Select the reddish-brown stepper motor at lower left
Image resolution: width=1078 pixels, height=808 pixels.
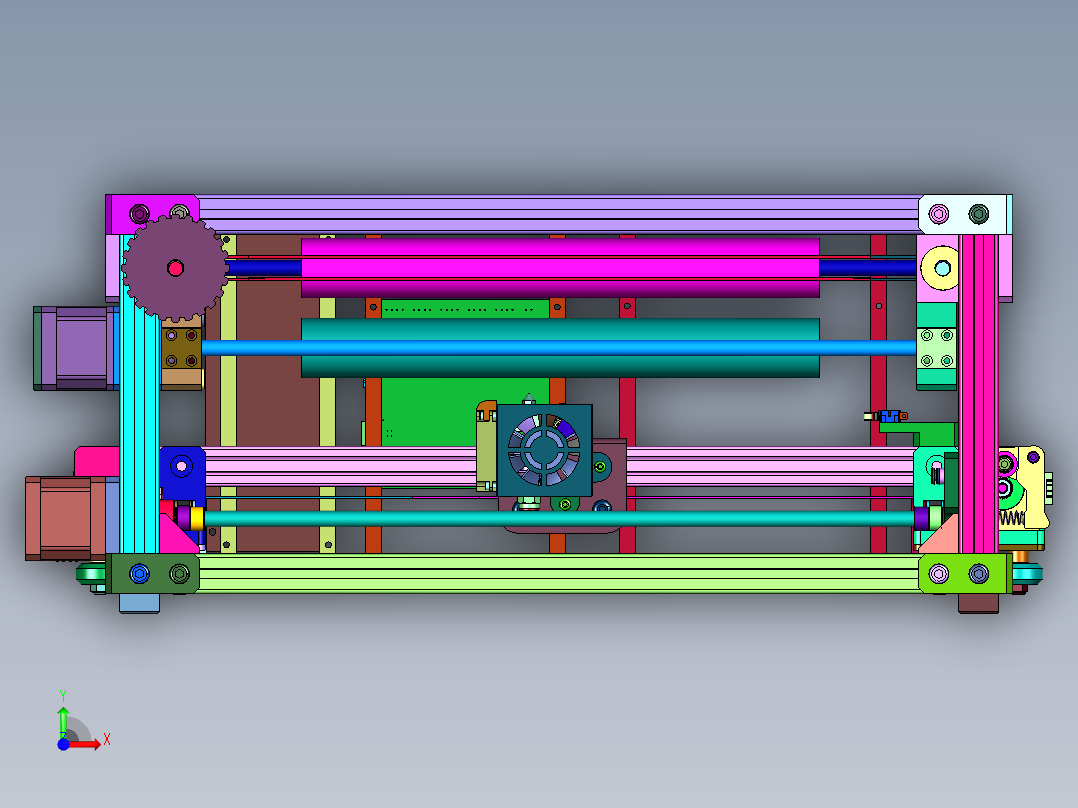pyautogui.click(x=65, y=518)
